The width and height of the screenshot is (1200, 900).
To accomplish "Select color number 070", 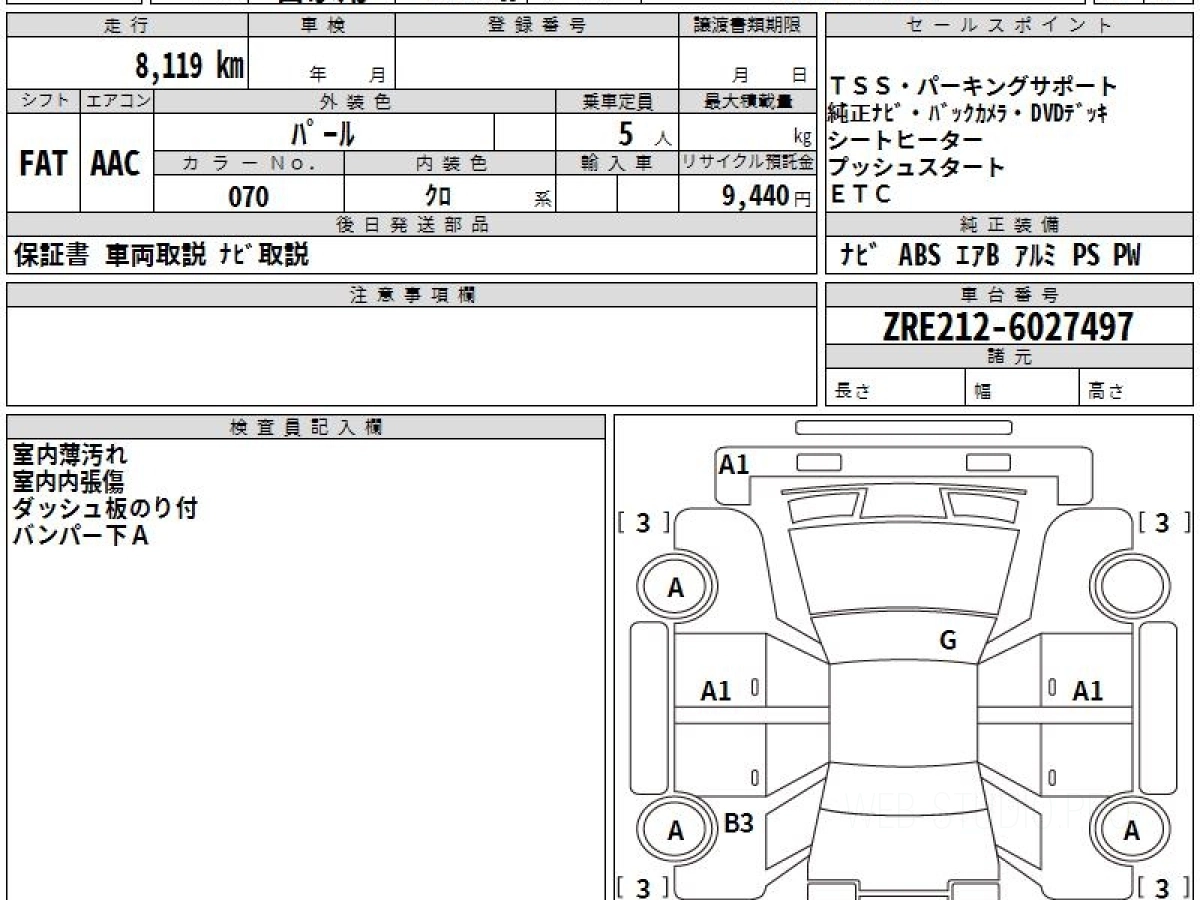I will [x=249, y=196].
